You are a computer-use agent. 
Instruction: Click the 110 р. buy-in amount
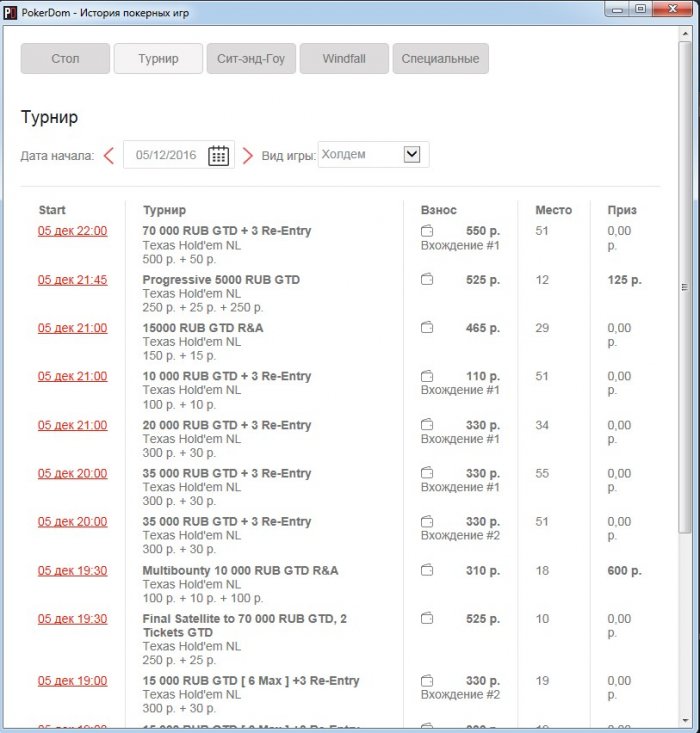[x=483, y=376]
